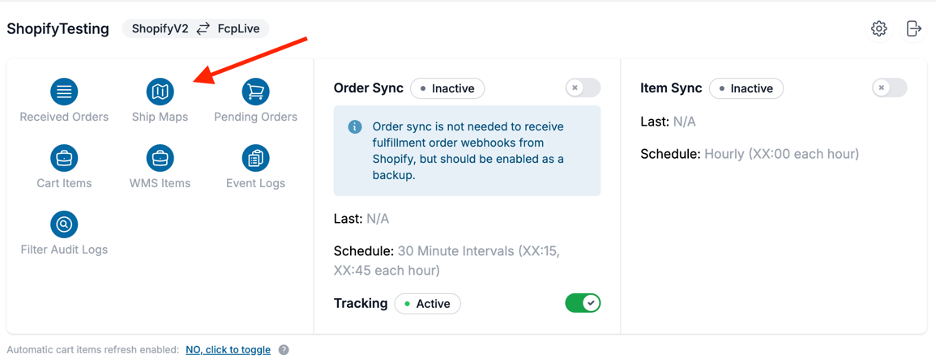Click the Item Sync Inactive status badge
Screen dimensions: 936x364
tap(746, 88)
